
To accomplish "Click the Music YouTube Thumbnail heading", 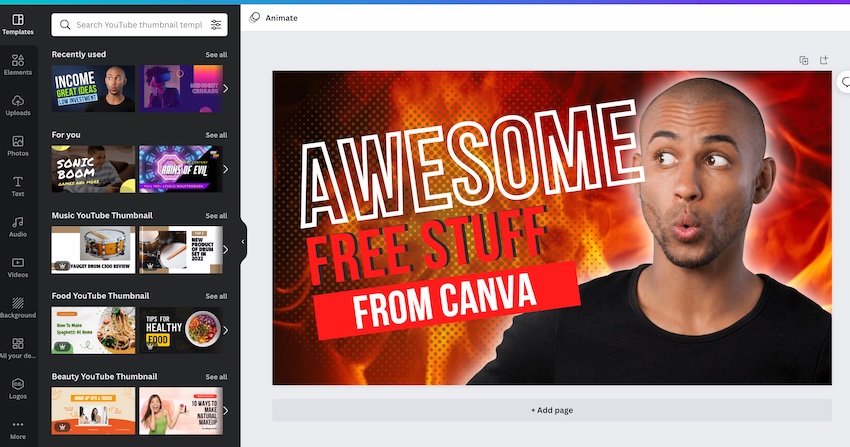I will click(x=102, y=215).
